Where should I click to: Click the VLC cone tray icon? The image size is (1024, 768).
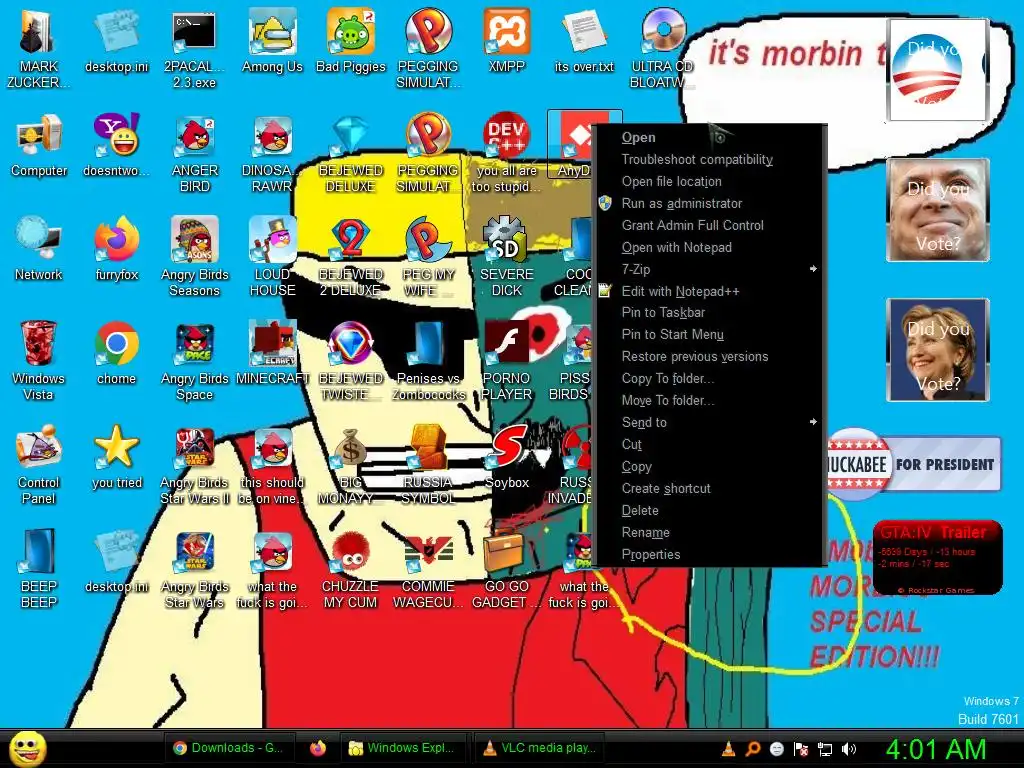[728, 749]
